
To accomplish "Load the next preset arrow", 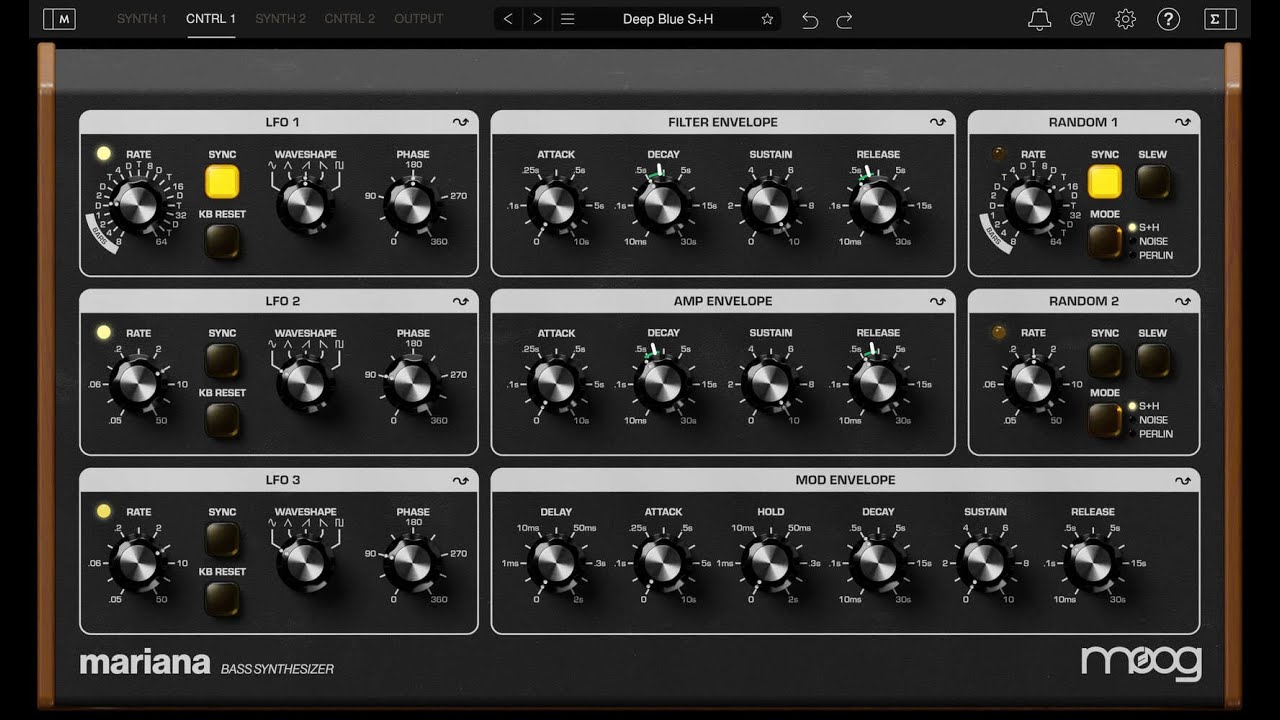I will tap(537, 19).
